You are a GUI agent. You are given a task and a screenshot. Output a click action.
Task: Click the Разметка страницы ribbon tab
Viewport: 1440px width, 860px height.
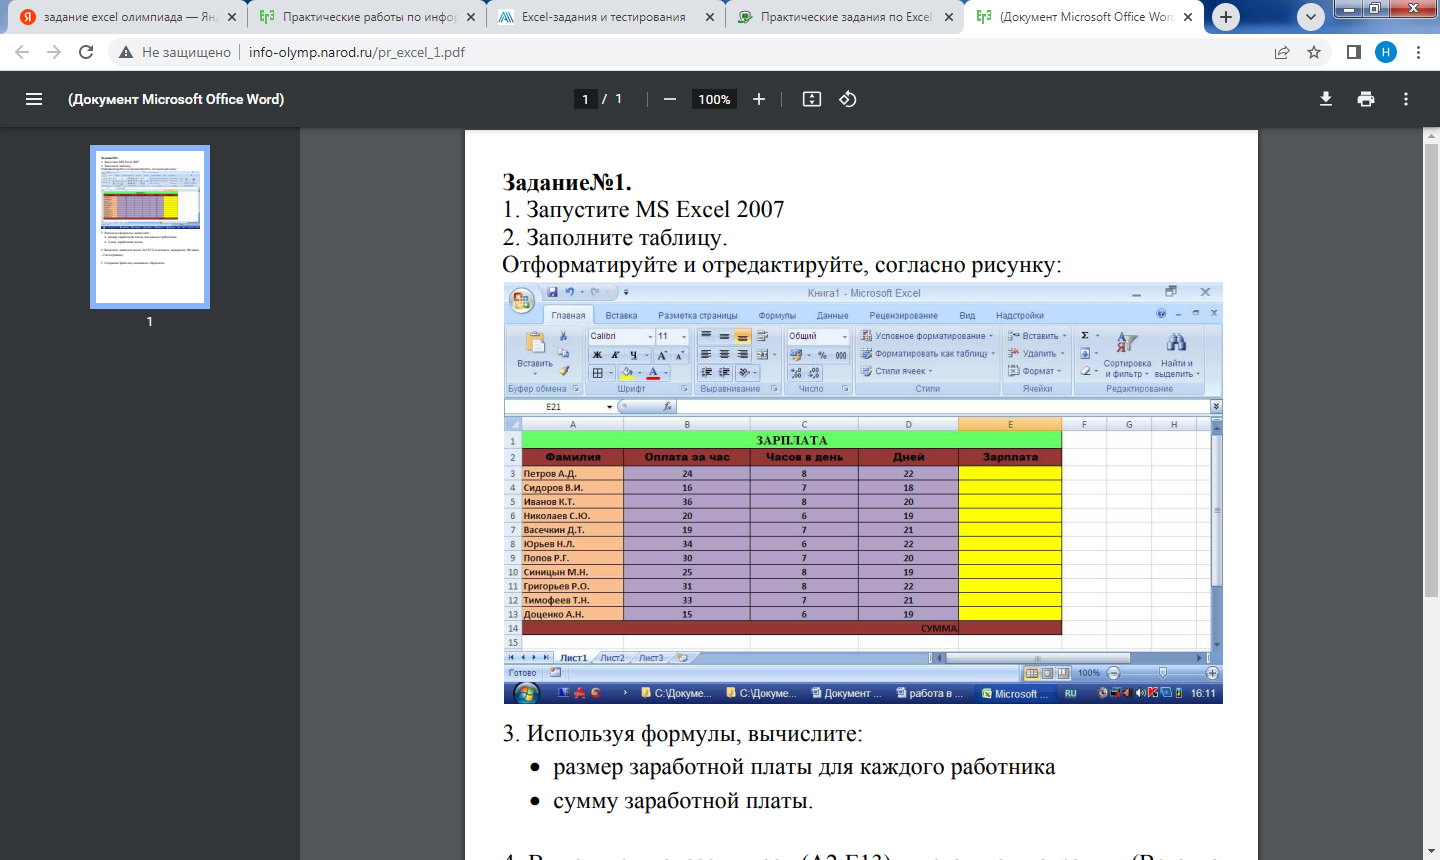click(698, 315)
